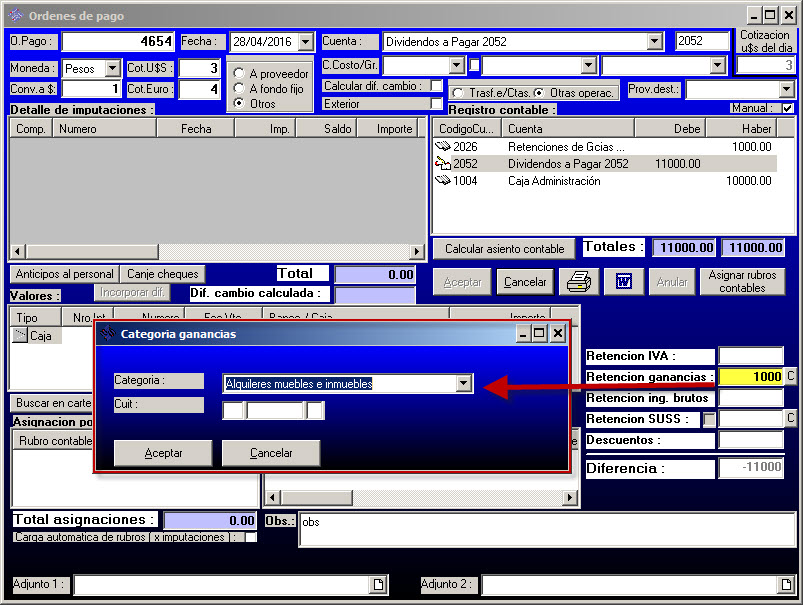Toggle the Manual checkbox
The height and width of the screenshot is (605, 803).
pyautogui.click(x=788, y=108)
